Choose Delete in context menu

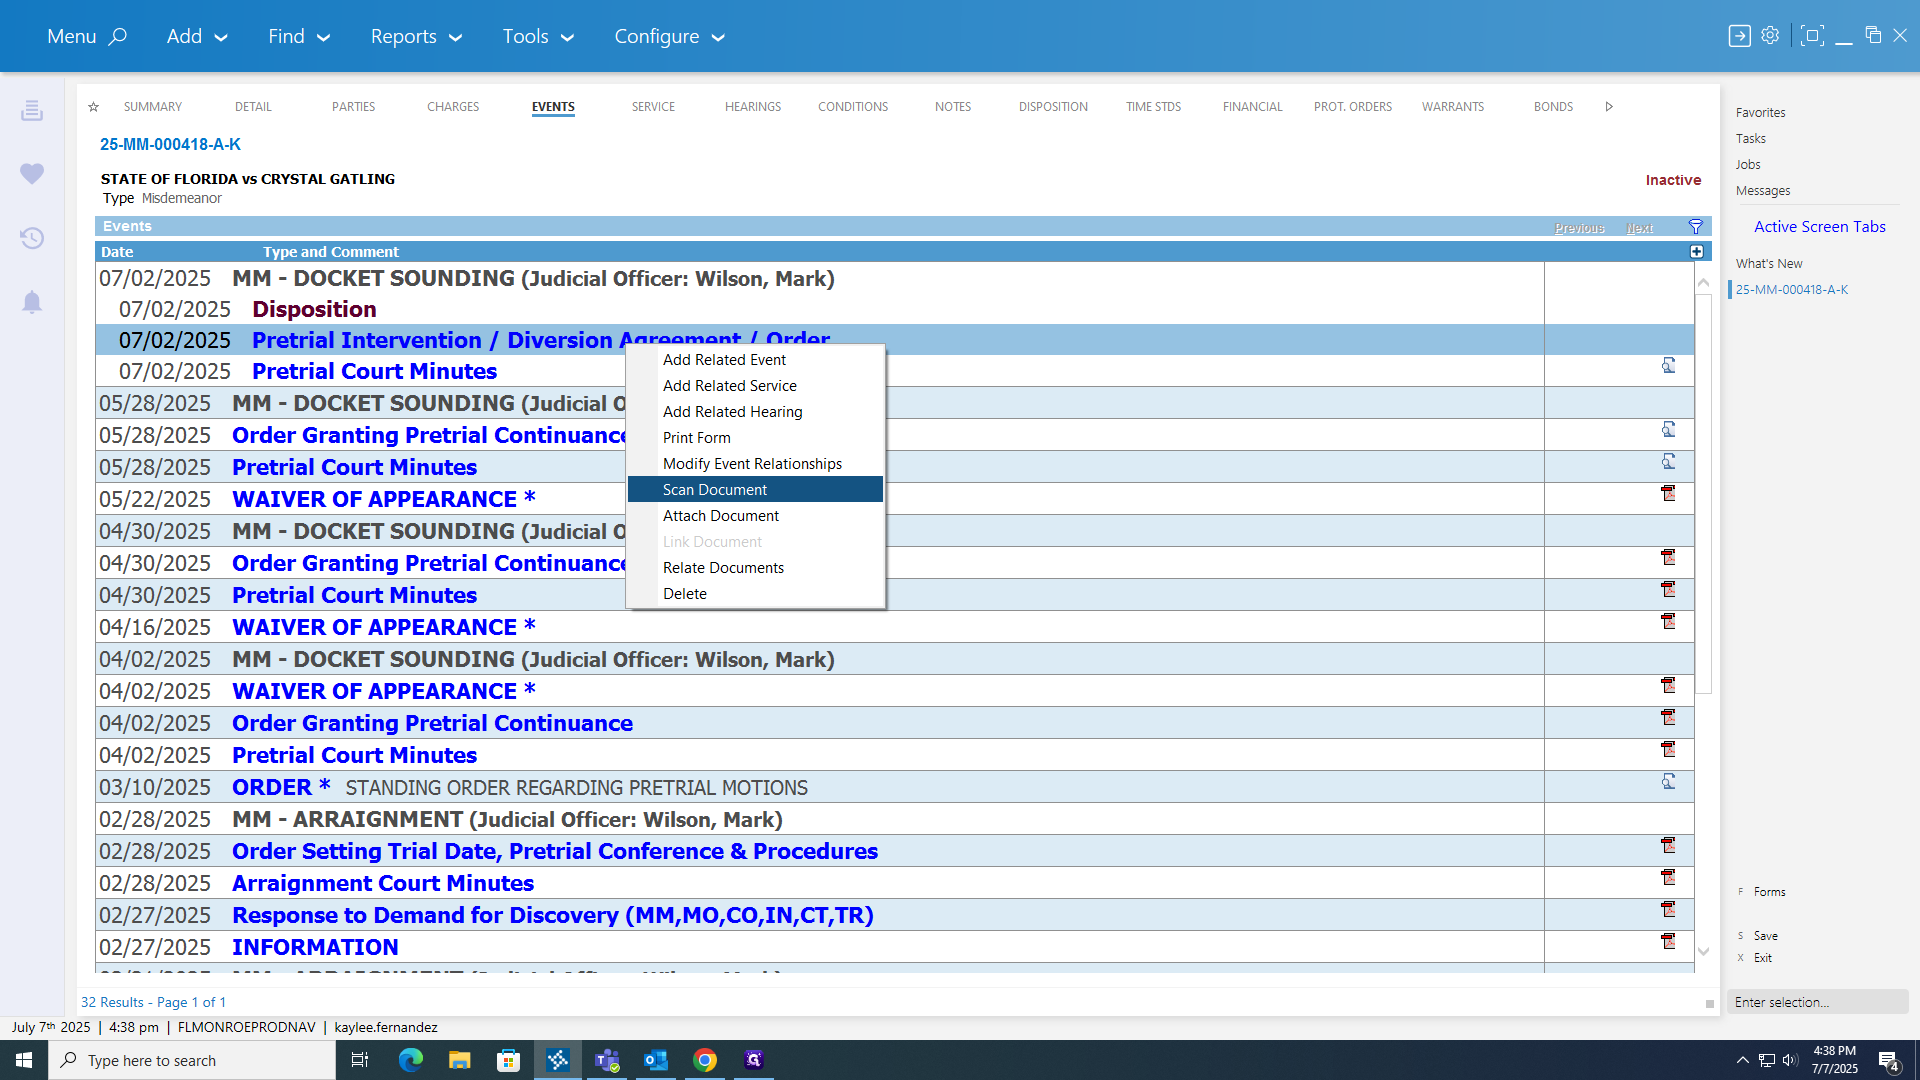[x=755, y=593]
